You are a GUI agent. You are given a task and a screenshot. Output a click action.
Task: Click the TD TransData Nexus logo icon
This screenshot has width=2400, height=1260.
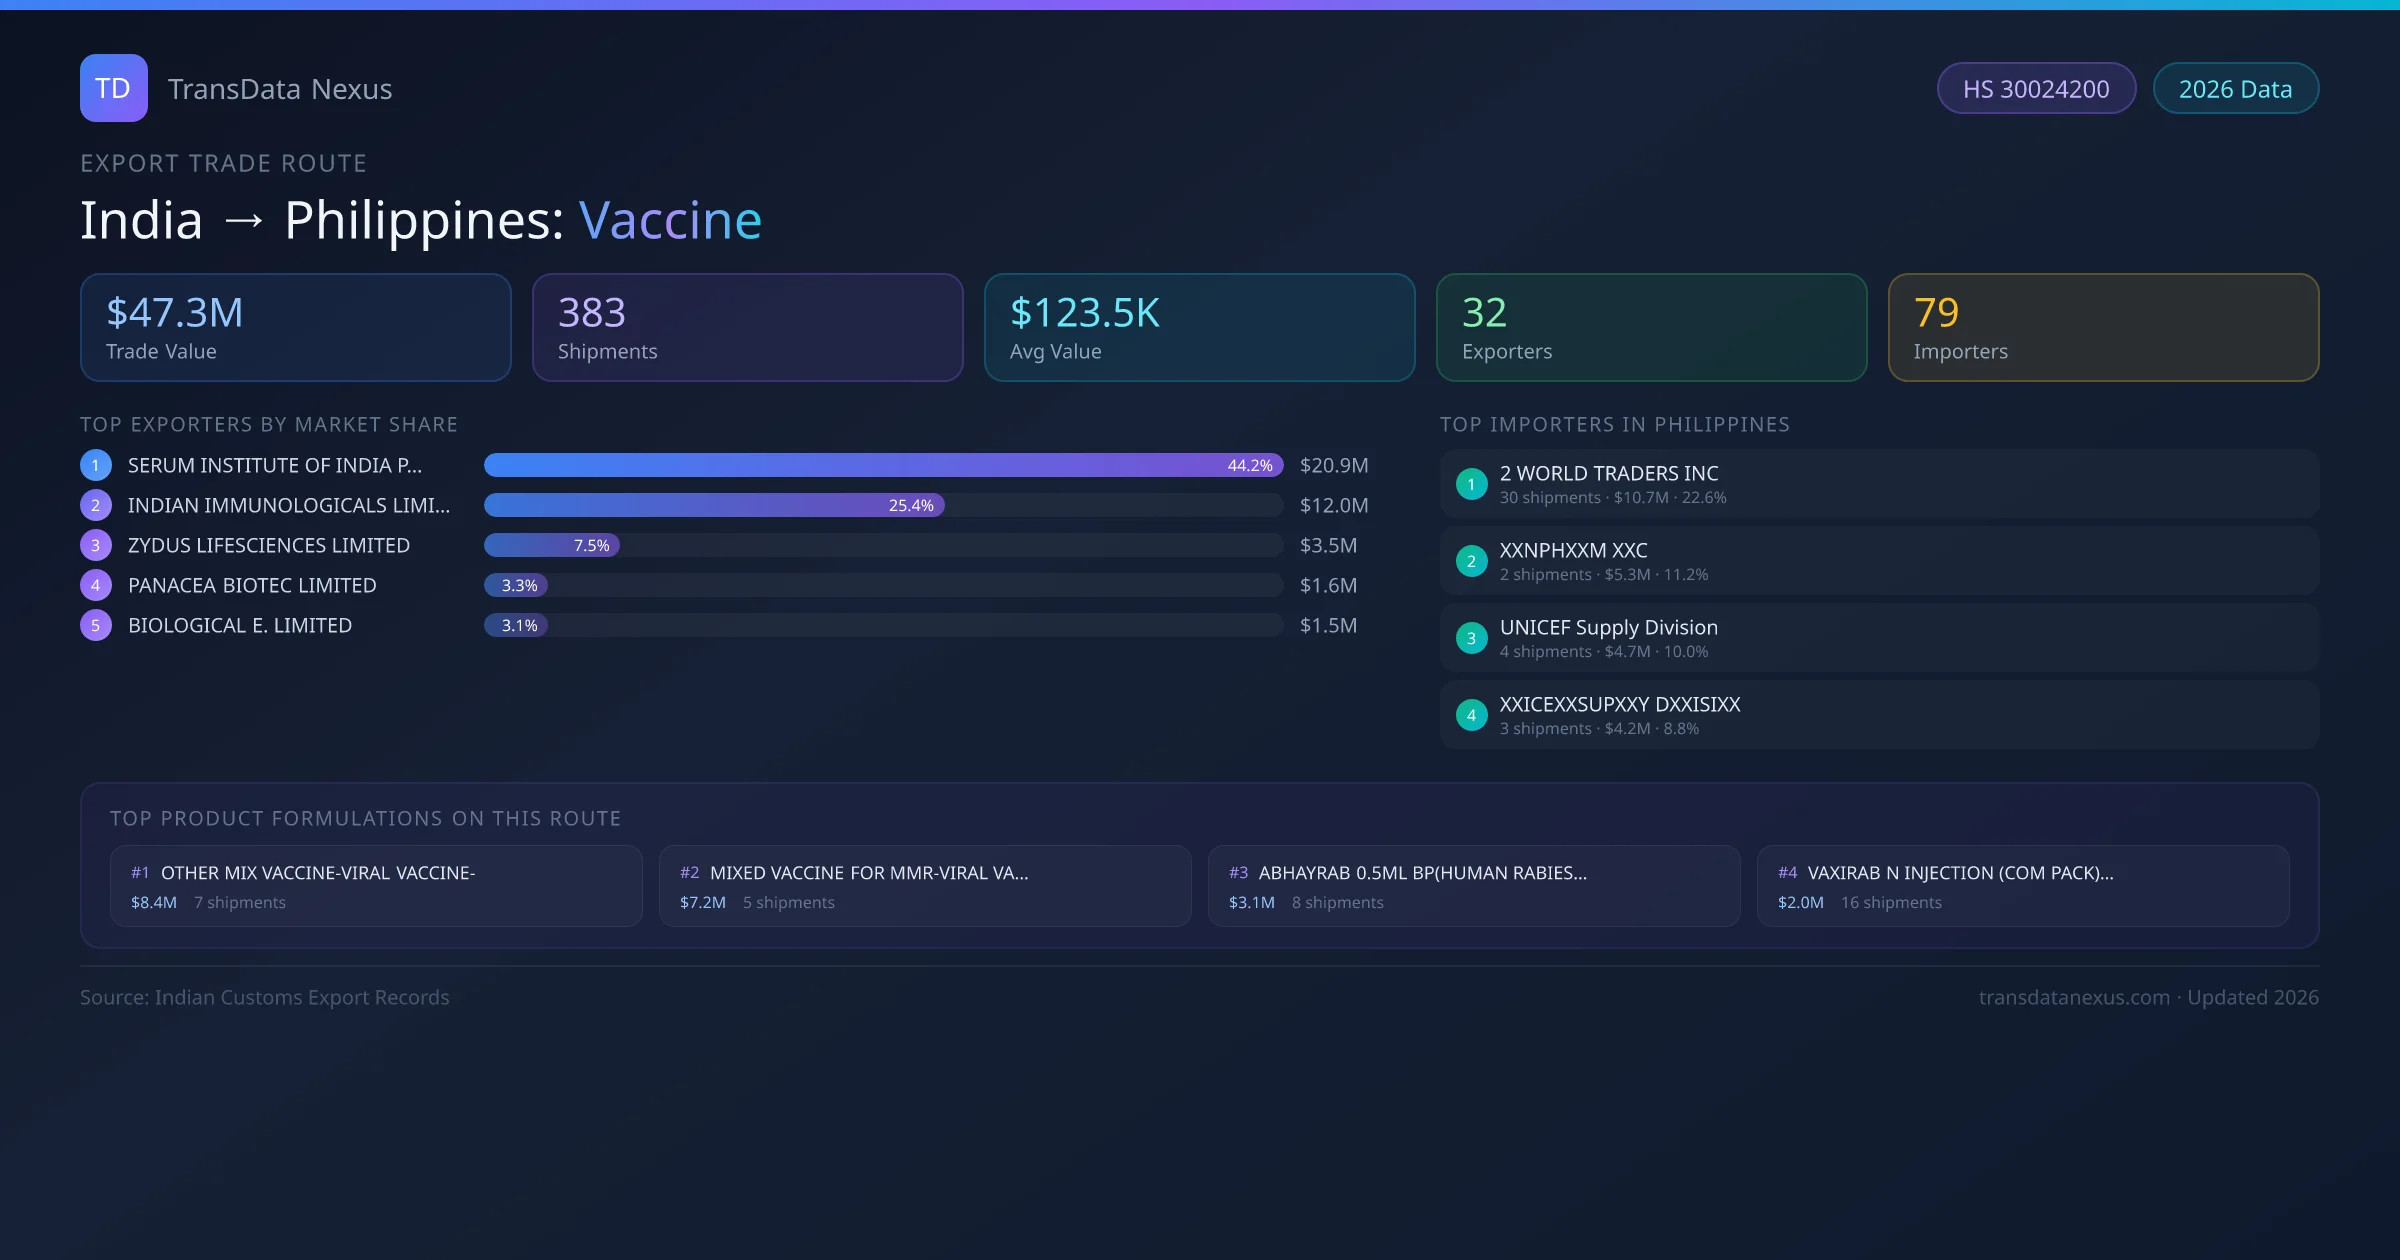pos(113,88)
